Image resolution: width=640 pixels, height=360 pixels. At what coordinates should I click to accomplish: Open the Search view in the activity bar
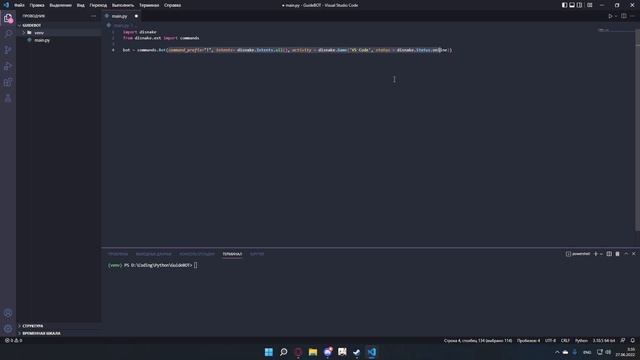(8, 34)
